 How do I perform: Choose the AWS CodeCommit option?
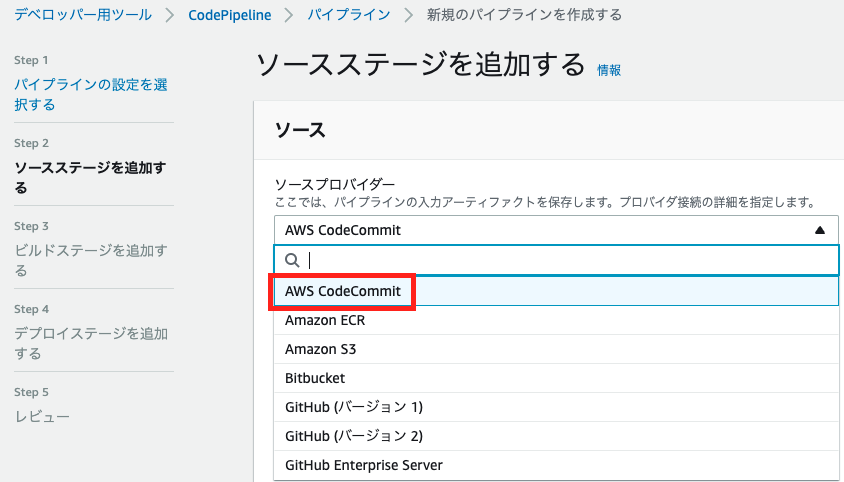click(x=557, y=291)
